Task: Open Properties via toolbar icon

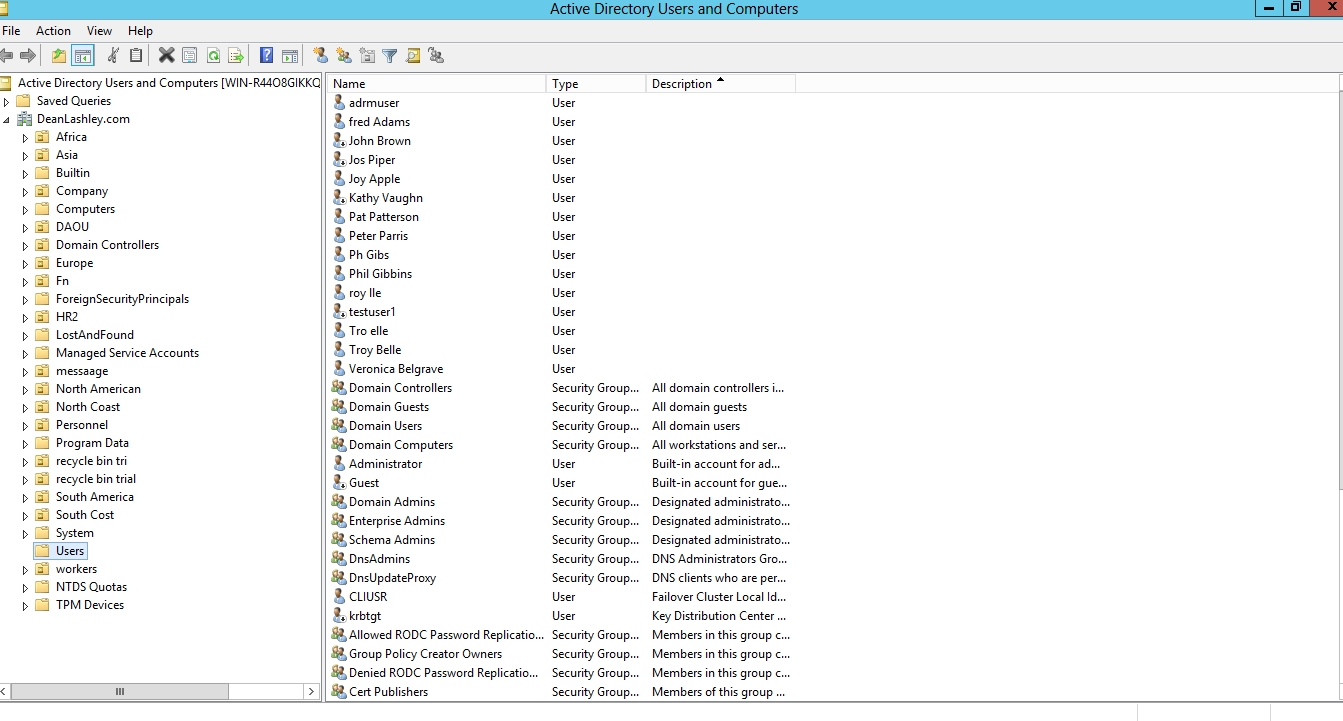Action: click(x=189, y=56)
